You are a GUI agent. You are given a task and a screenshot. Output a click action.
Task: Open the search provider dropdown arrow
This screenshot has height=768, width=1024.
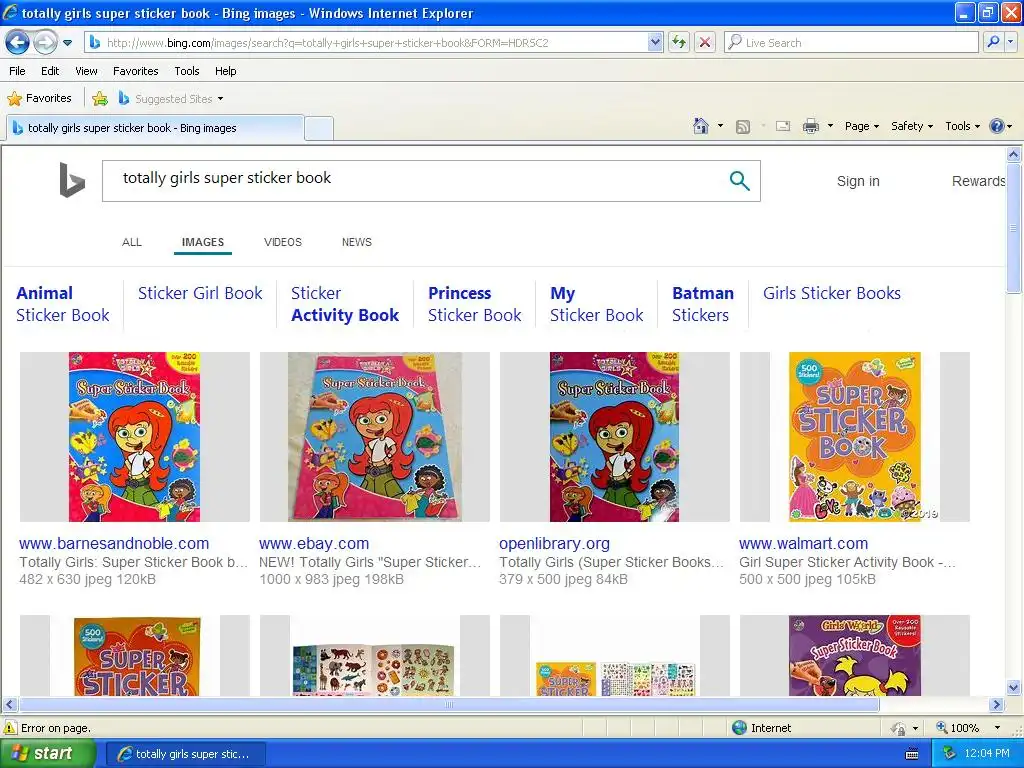(x=1010, y=43)
